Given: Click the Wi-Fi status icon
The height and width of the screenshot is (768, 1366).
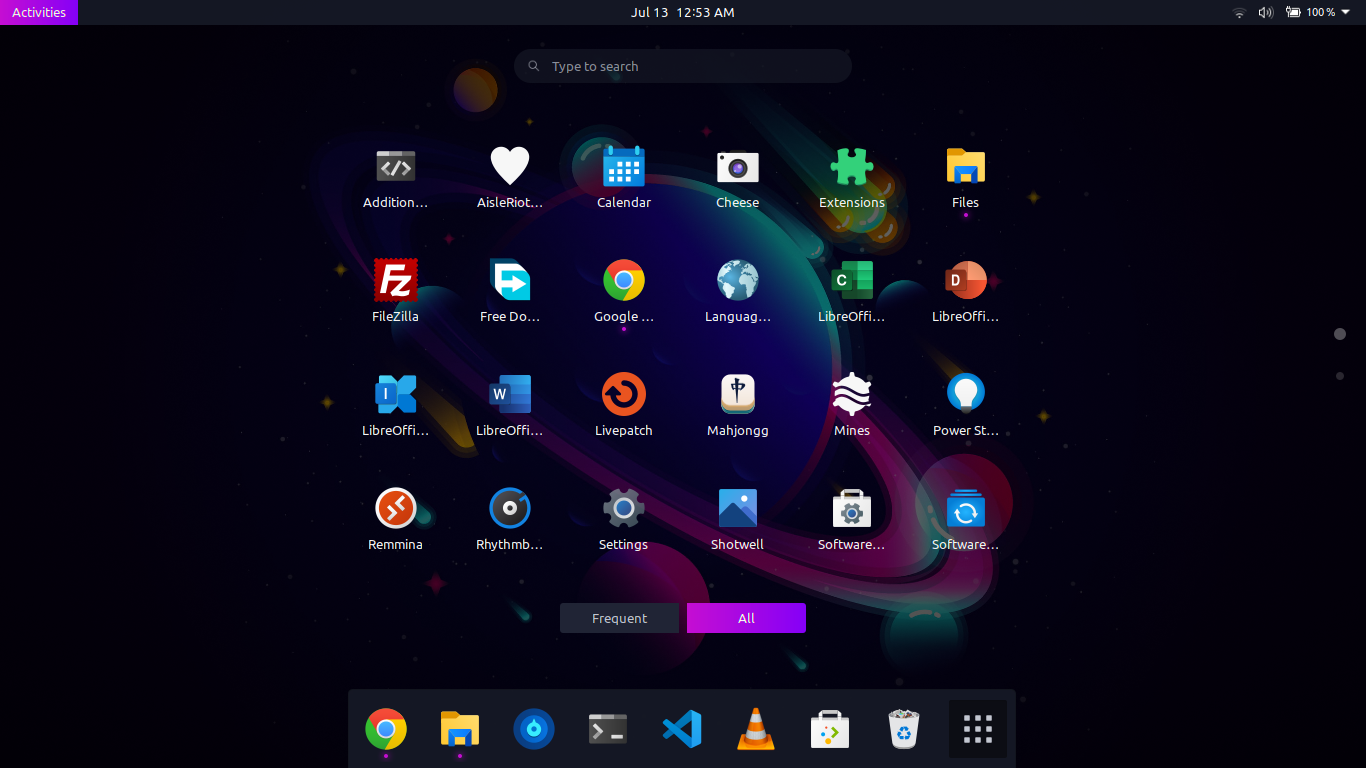Looking at the screenshot, I should (1240, 12).
